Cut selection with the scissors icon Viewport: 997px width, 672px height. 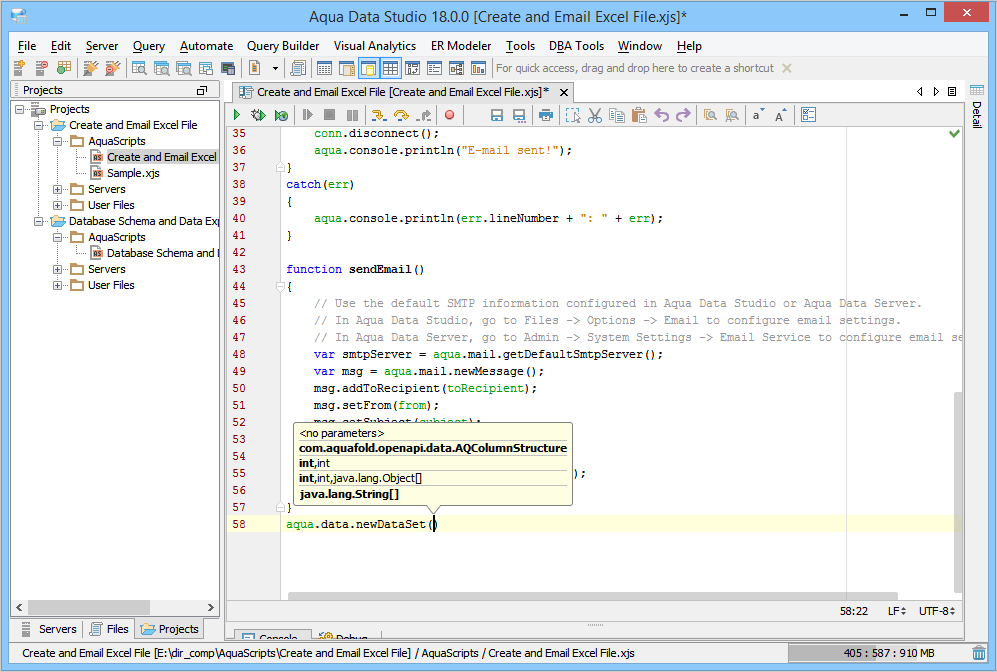(x=595, y=115)
